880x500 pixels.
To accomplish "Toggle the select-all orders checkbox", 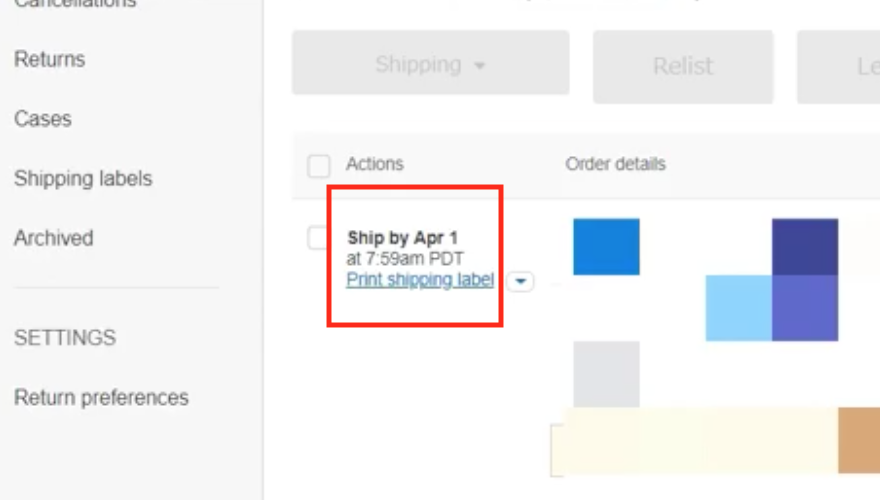I will (319, 166).
